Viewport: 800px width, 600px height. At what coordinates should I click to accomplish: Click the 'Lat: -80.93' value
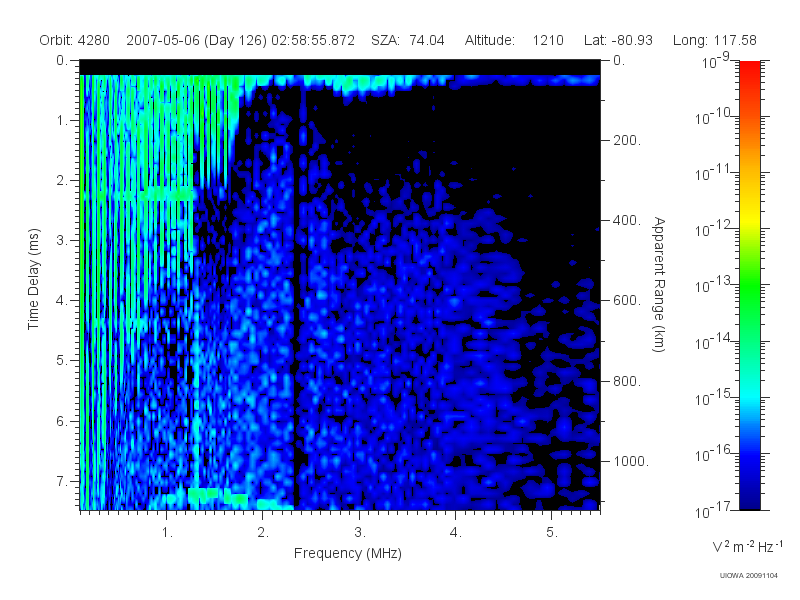click(x=618, y=40)
